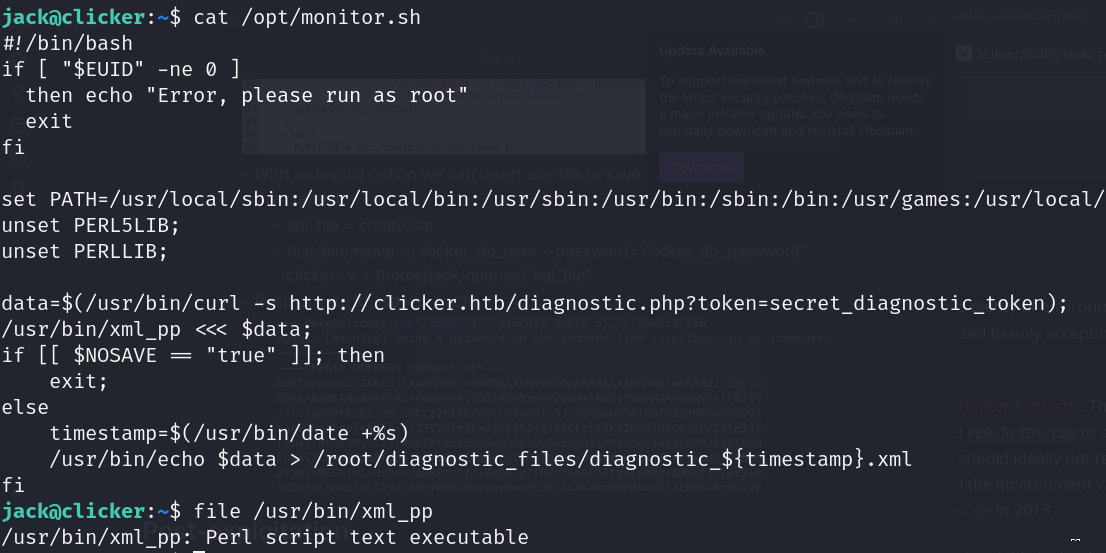Click the #!/bin/bash shebang line

[x=67, y=43]
